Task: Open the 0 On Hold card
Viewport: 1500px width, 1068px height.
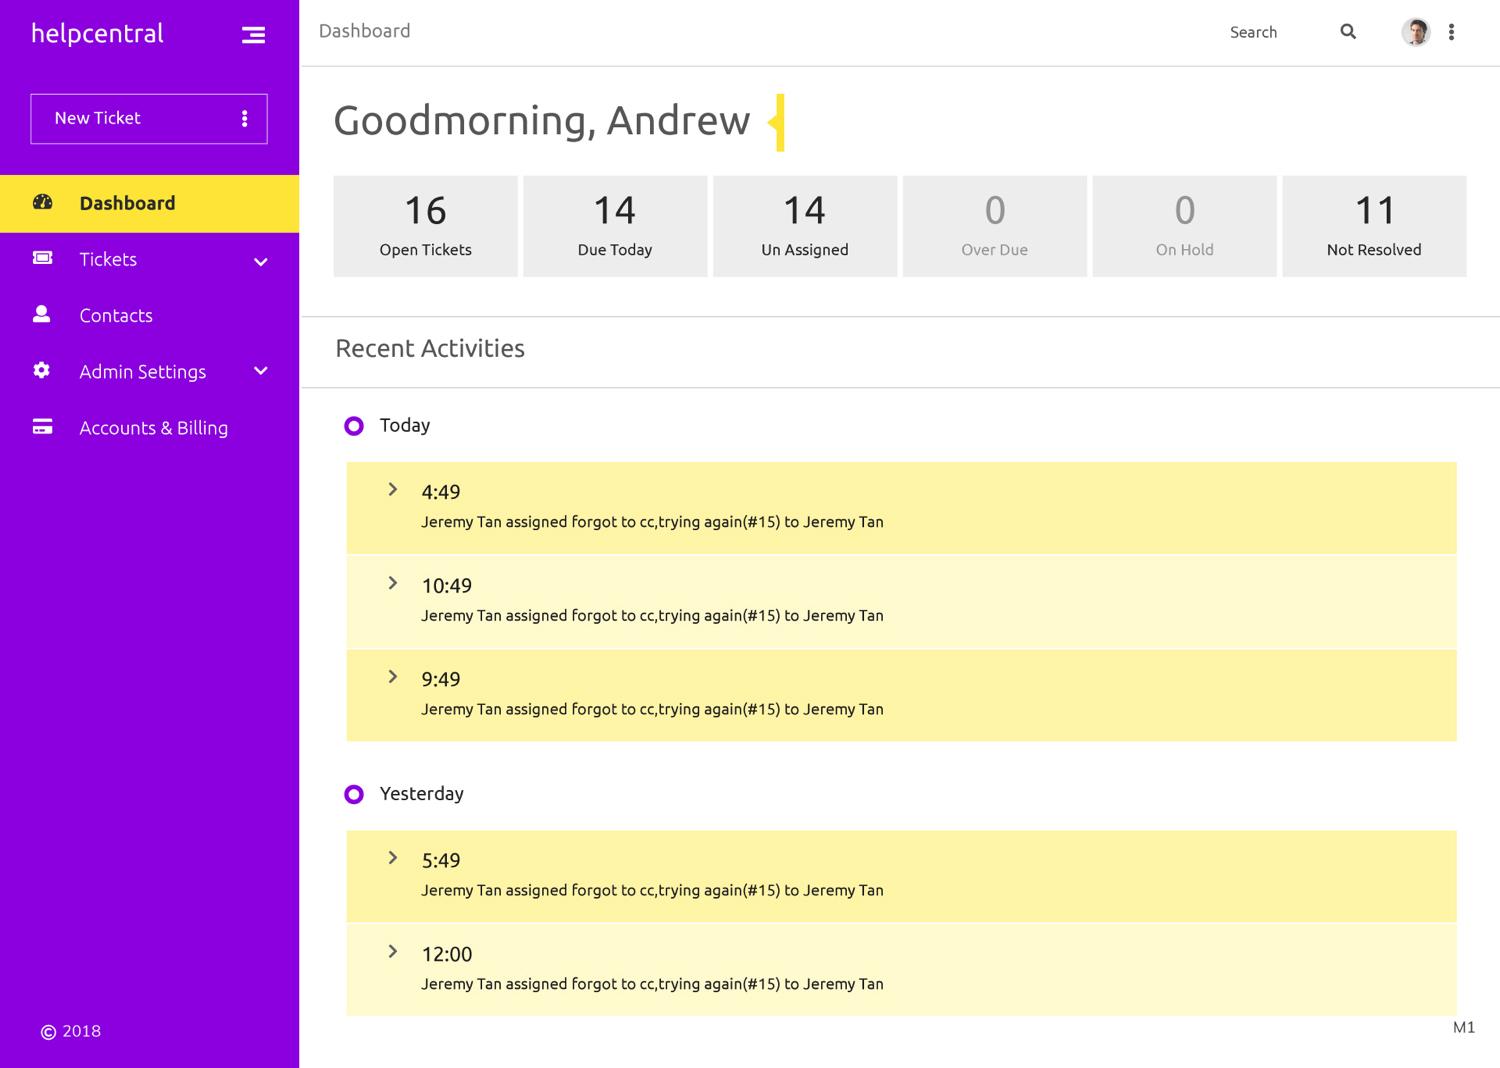Action: (1185, 226)
